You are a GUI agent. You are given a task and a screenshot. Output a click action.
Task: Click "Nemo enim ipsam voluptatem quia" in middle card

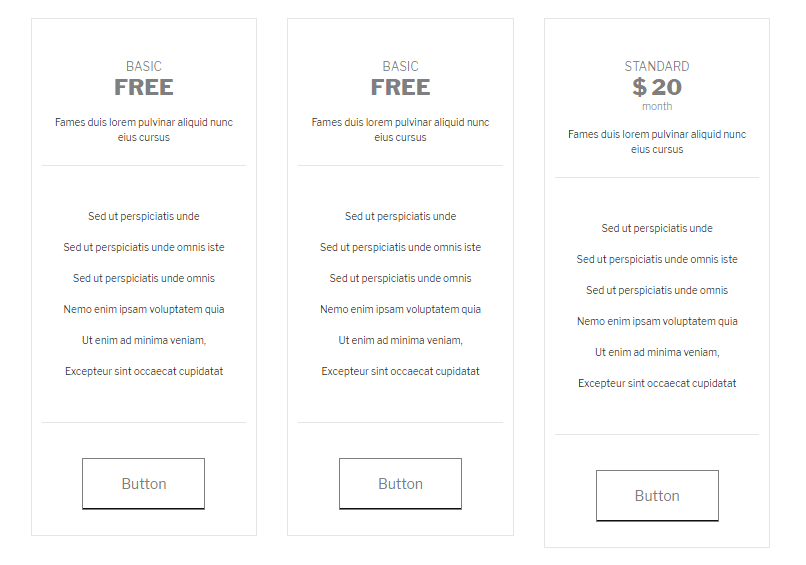(x=400, y=309)
